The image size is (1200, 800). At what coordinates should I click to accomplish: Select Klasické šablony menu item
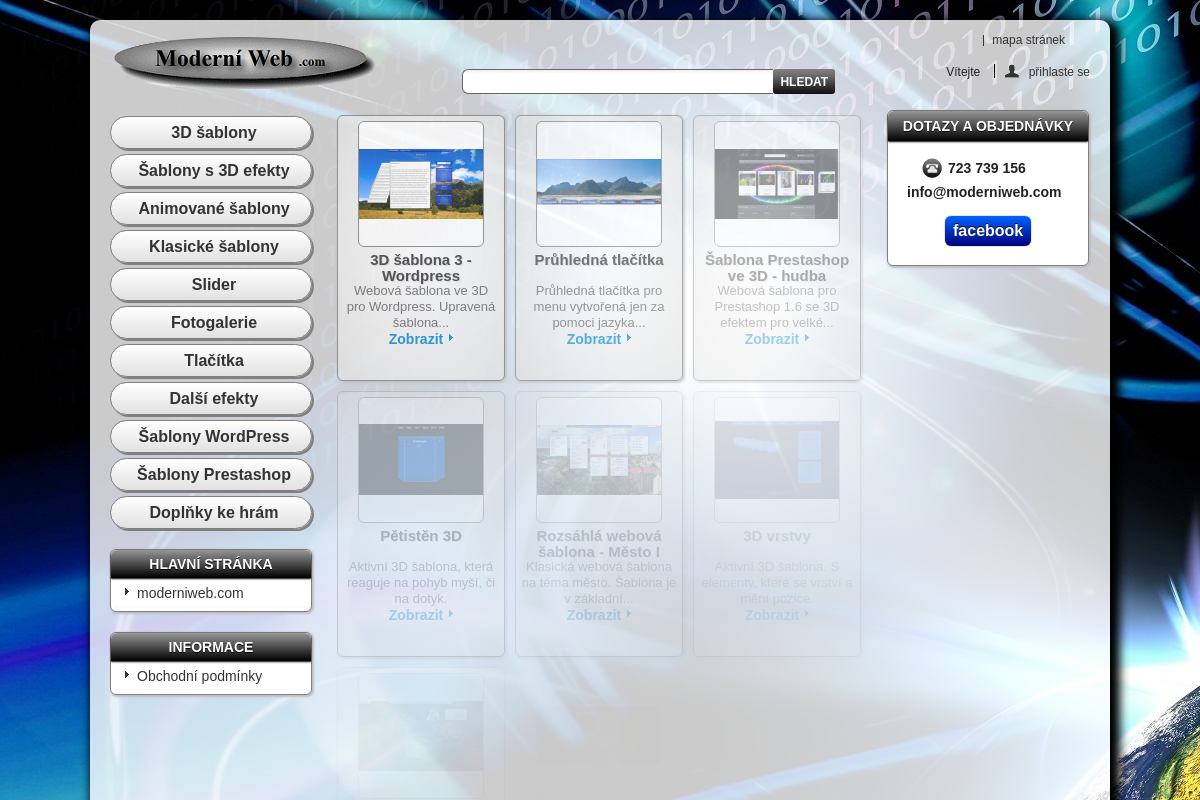(x=212, y=247)
